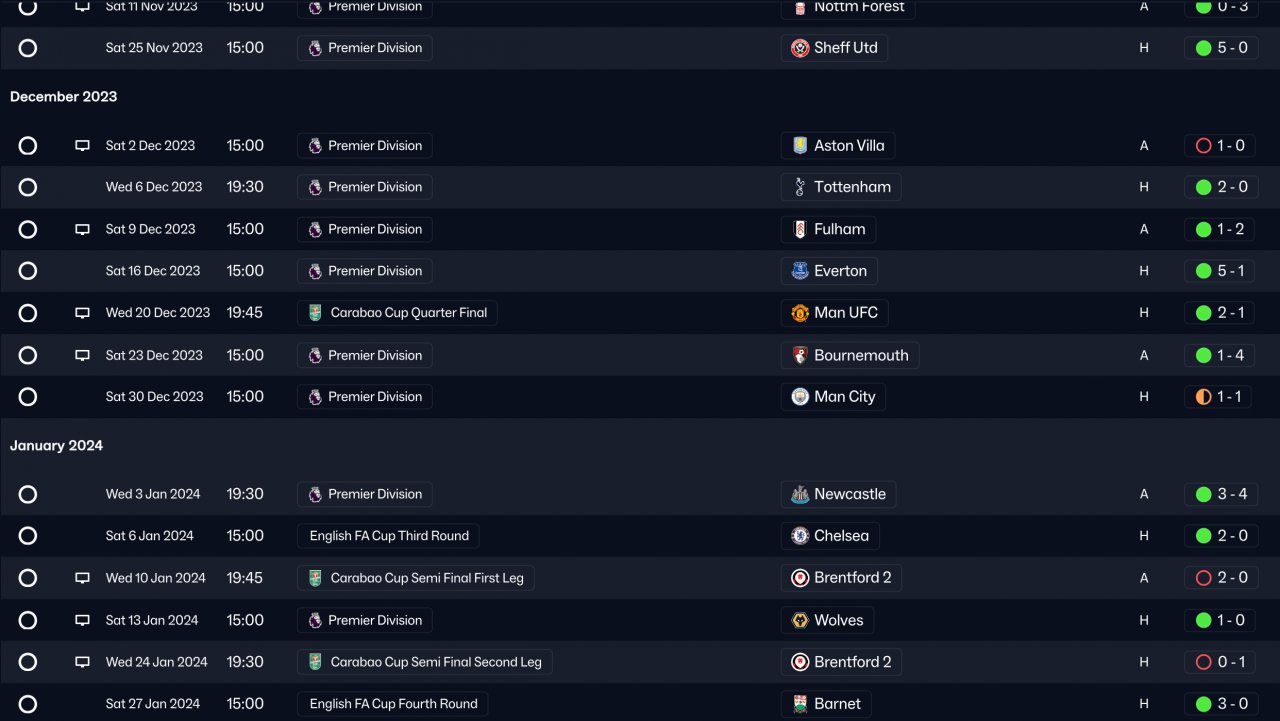Image resolution: width=1280 pixels, height=721 pixels.
Task: Click the Aston Villa club badge
Action: point(800,146)
